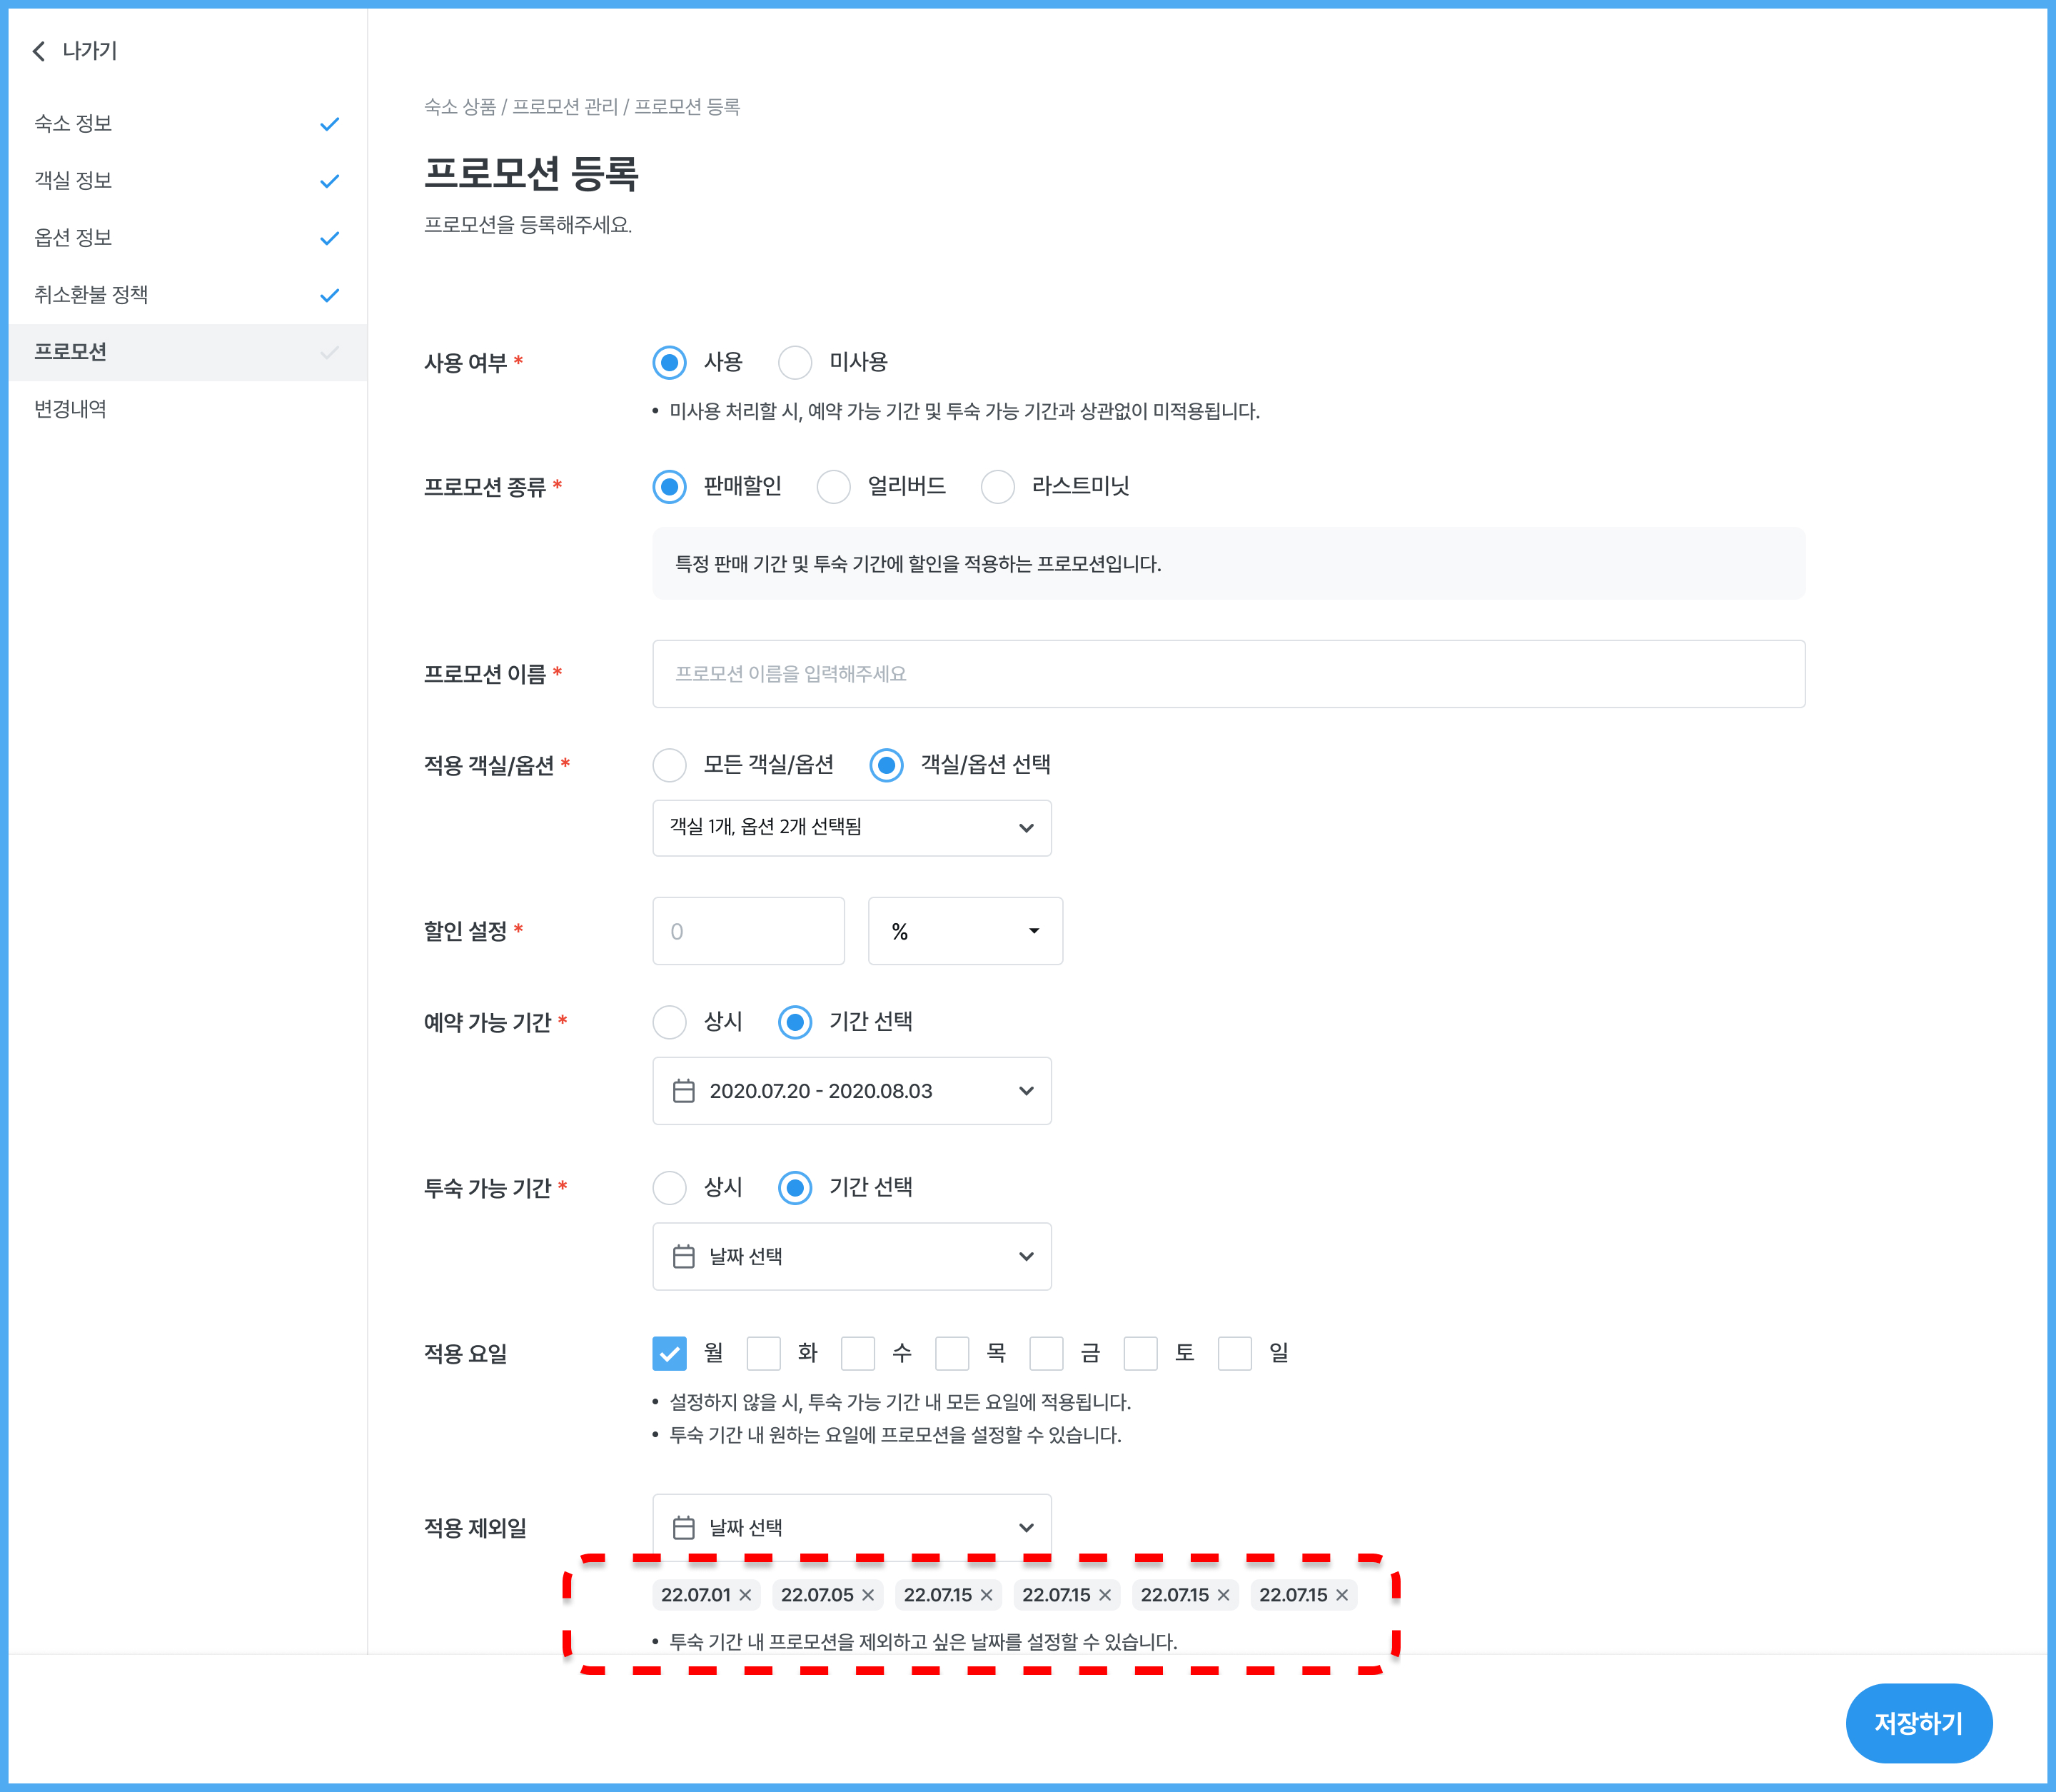Open 객실 정보 in the sidebar
The width and height of the screenshot is (2056, 1792).
74,181
